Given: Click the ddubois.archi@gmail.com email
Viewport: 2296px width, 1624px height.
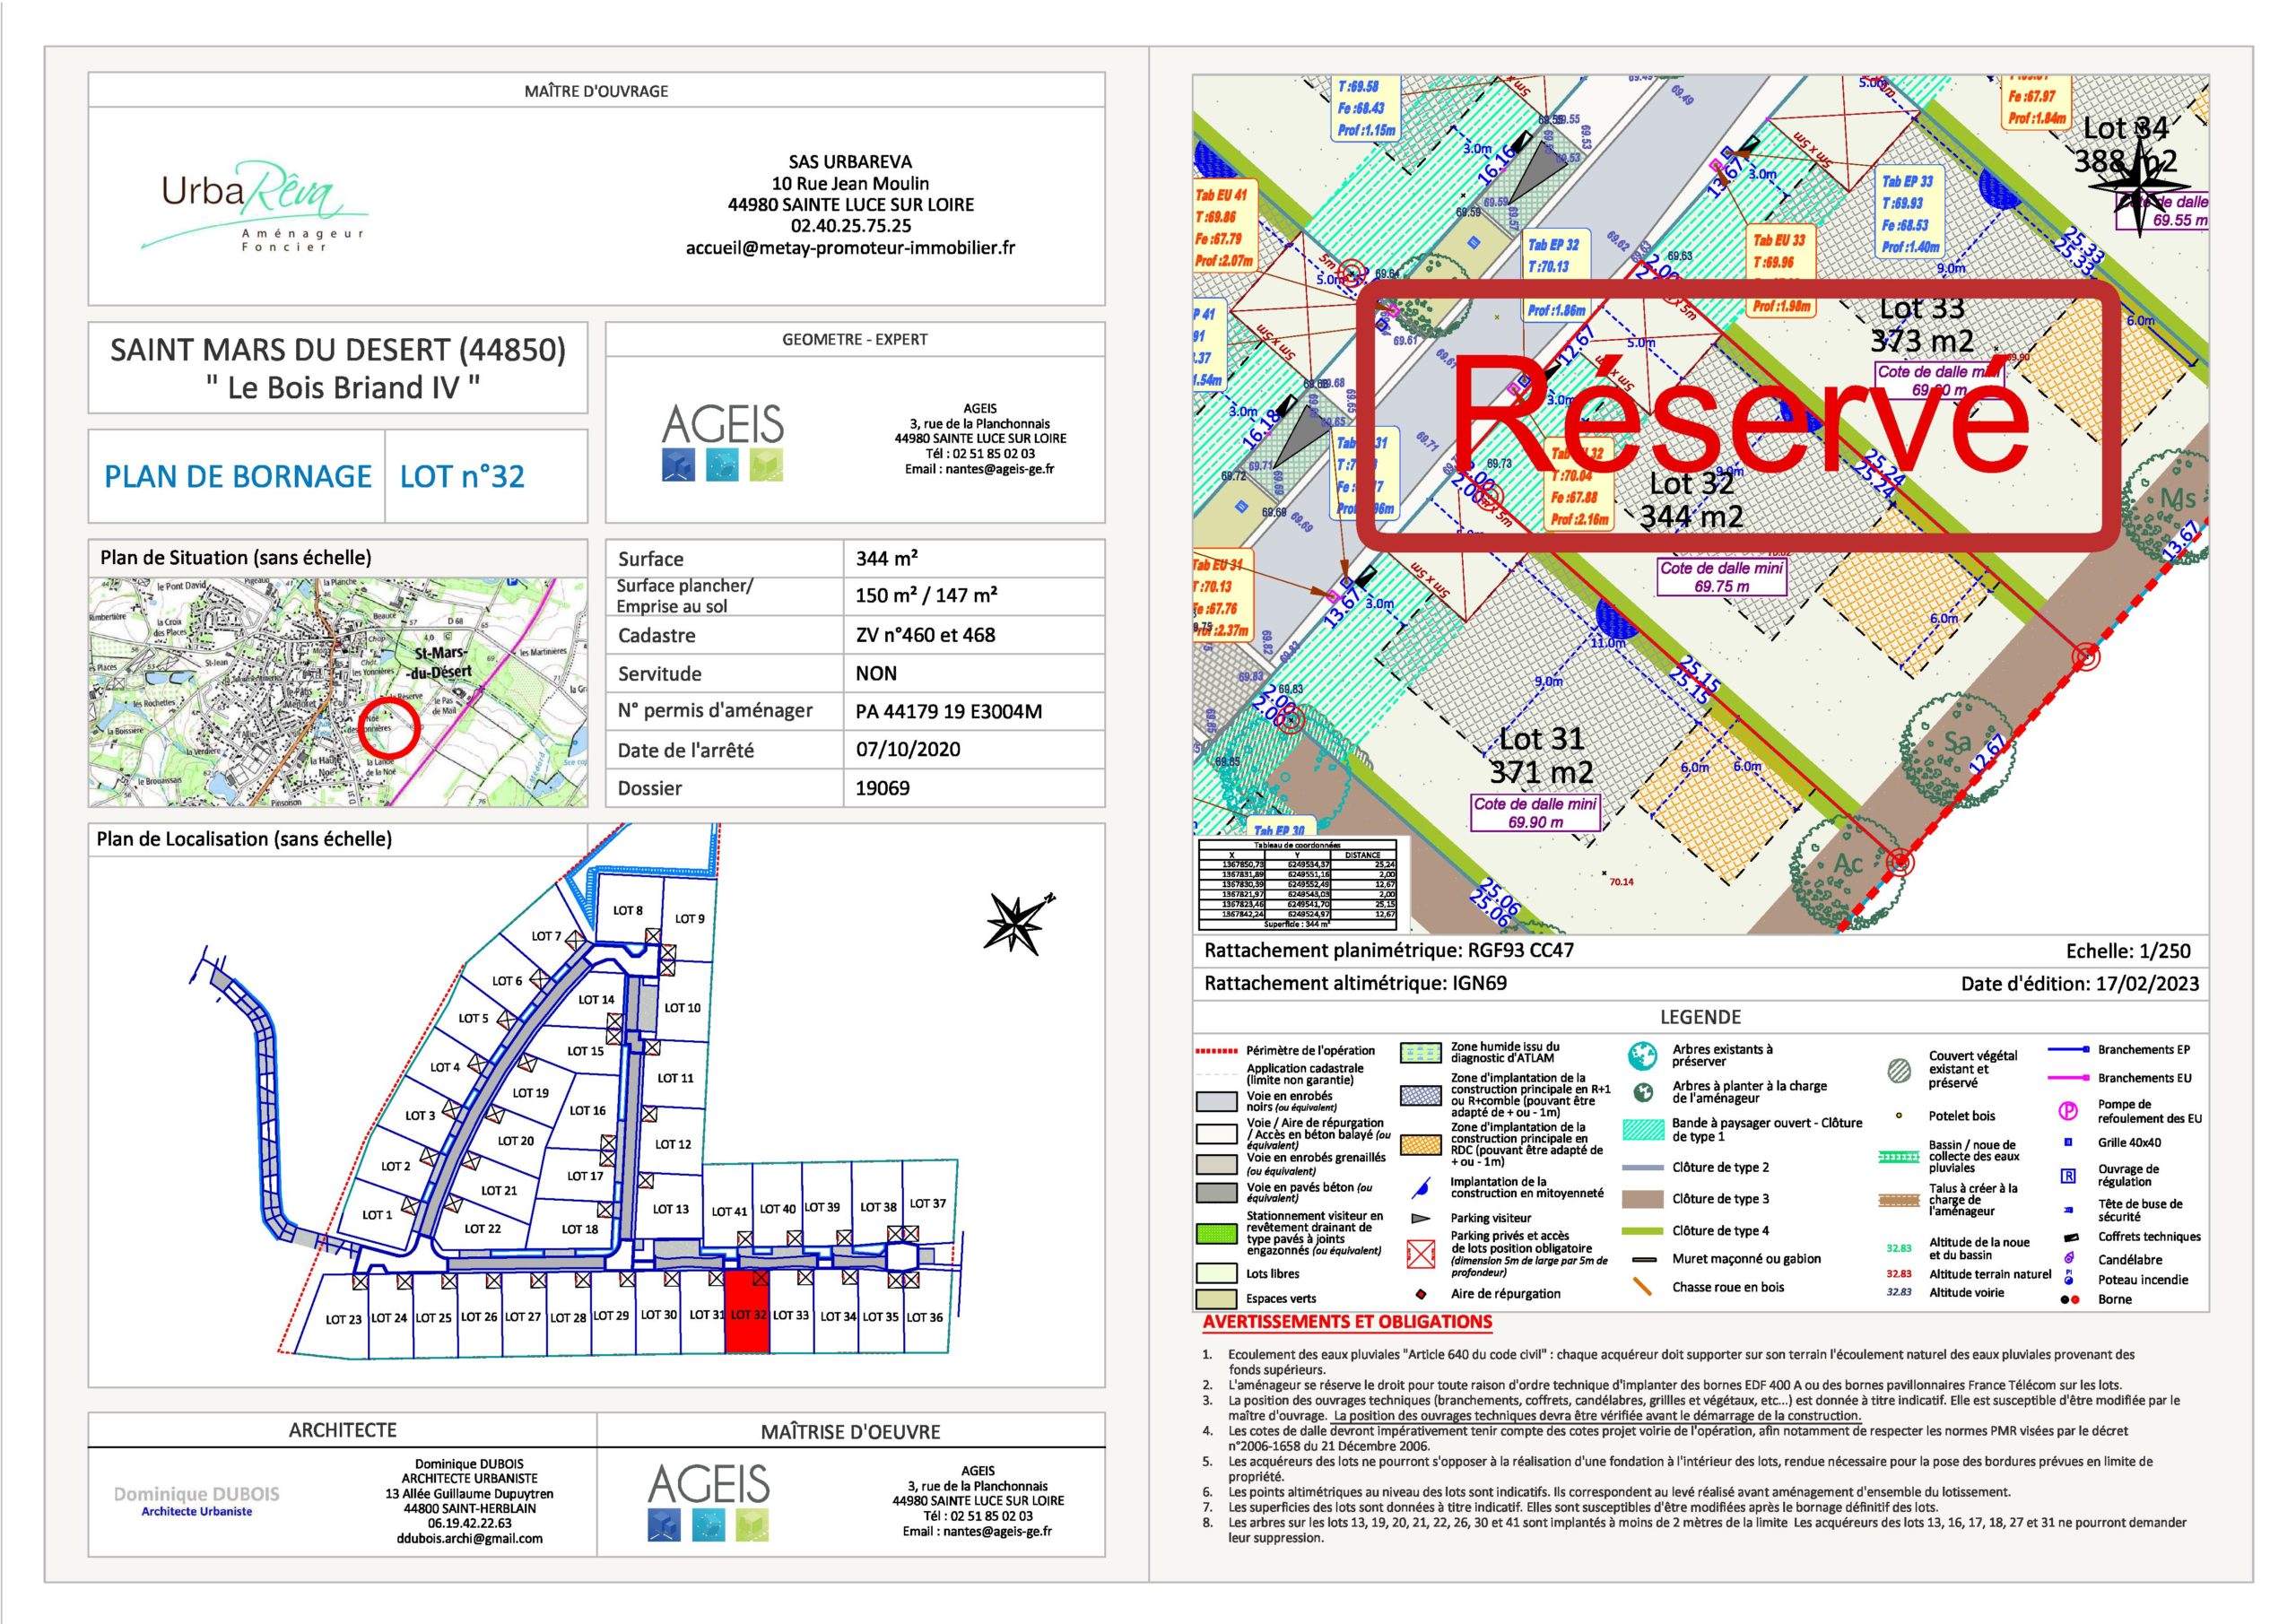Looking at the screenshot, I should click(x=469, y=1538).
